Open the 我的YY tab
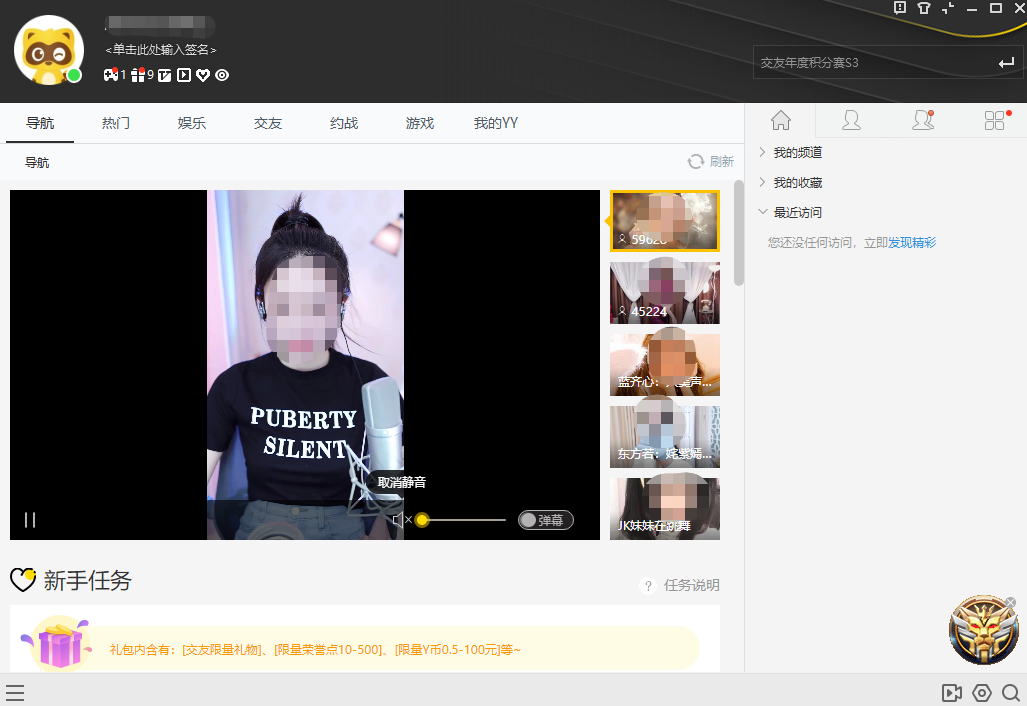The height and width of the screenshot is (706, 1027). coord(494,122)
